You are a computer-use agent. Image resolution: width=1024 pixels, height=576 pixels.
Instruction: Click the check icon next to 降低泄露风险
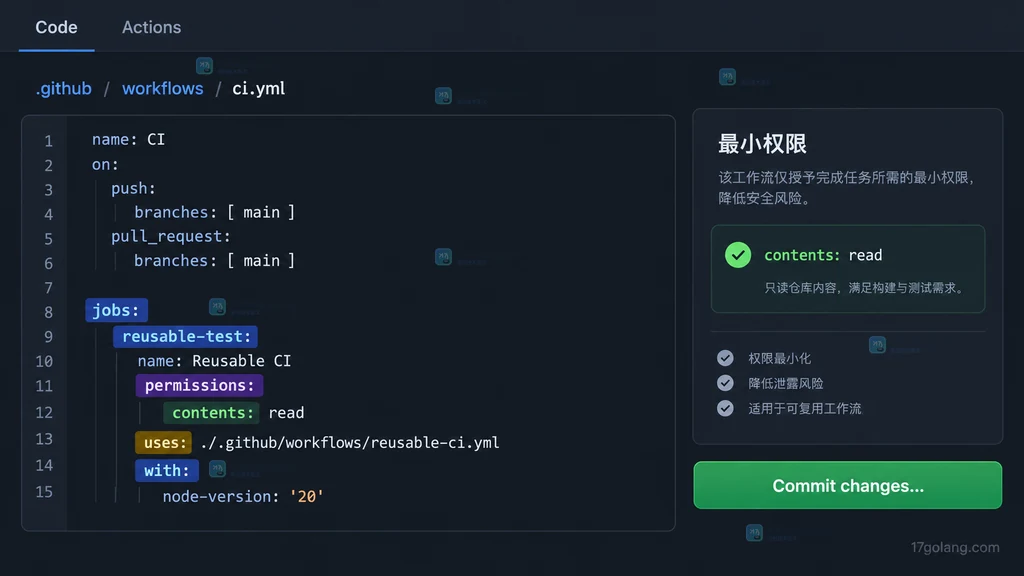pos(725,383)
